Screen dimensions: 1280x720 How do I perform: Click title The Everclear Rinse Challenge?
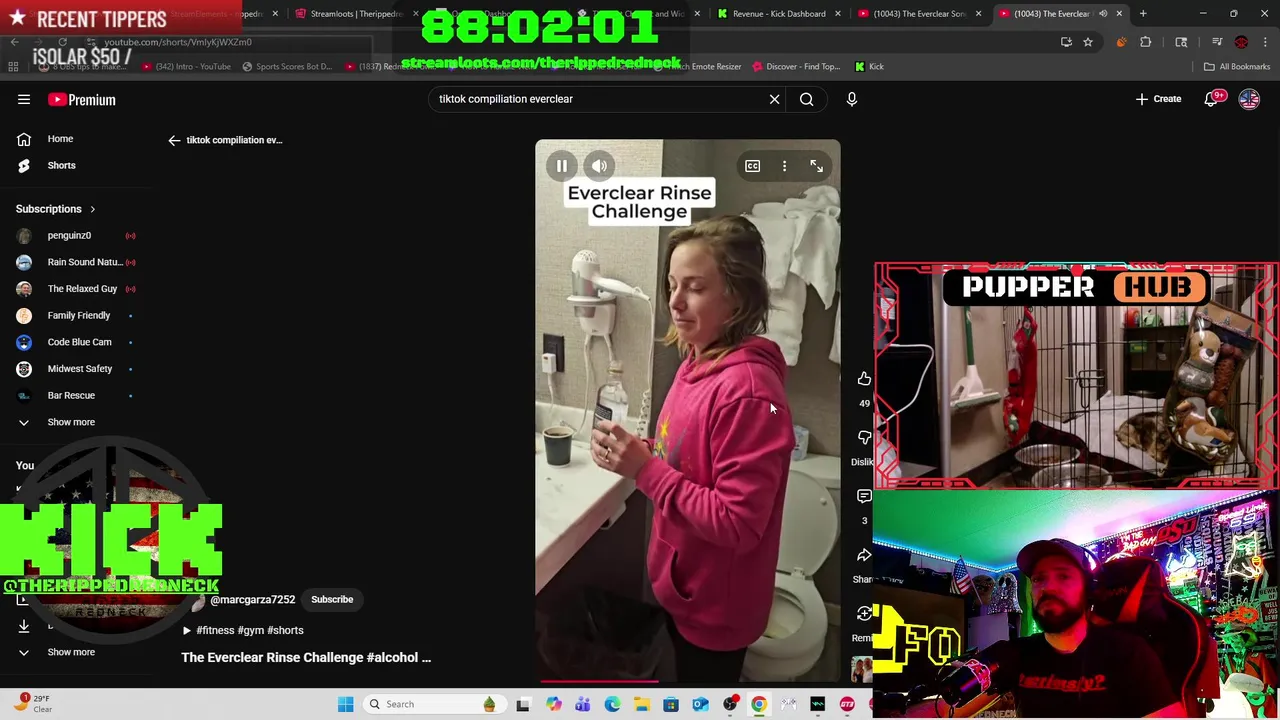(306, 658)
